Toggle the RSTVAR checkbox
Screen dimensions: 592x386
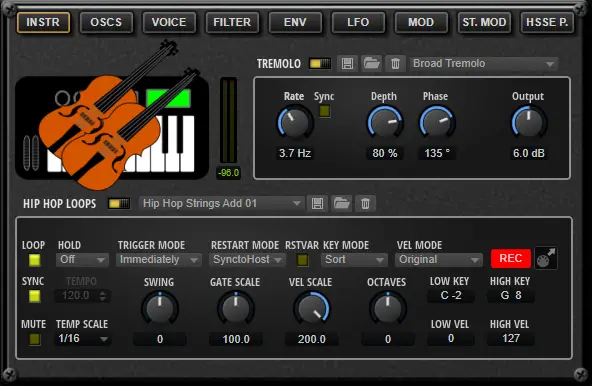point(302,260)
